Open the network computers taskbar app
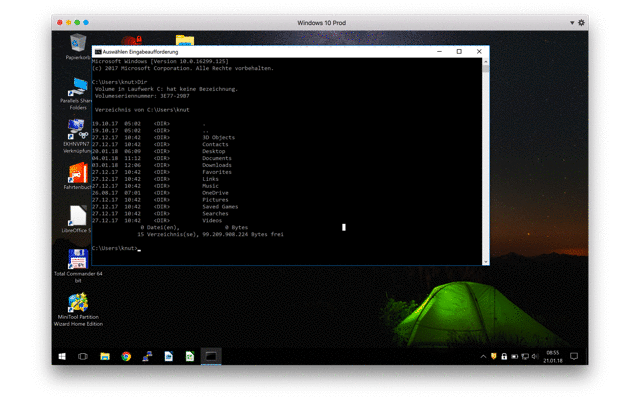Screen dimensions: 640x400 click(147, 356)
